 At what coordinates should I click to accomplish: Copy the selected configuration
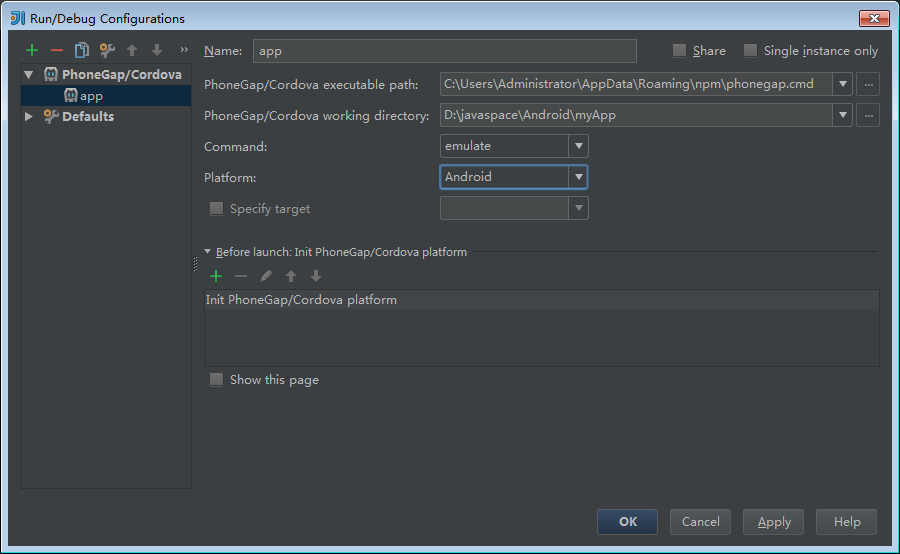coord(82,51)
